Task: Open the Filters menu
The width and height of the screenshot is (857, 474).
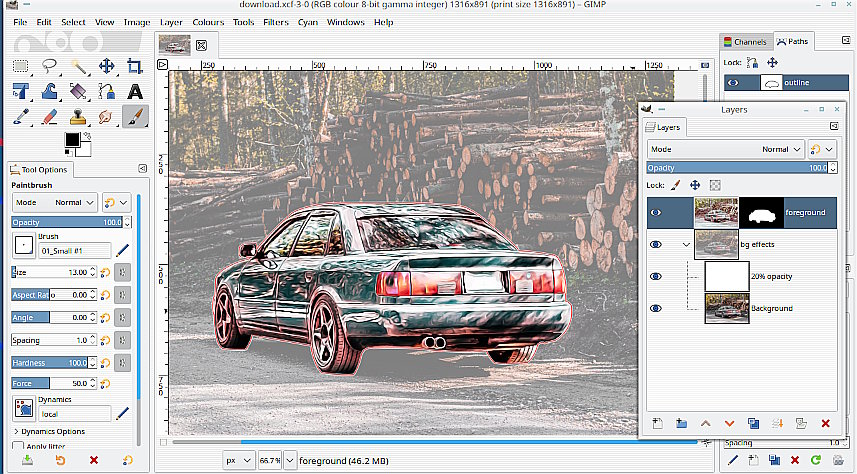Action: point(275,22)
